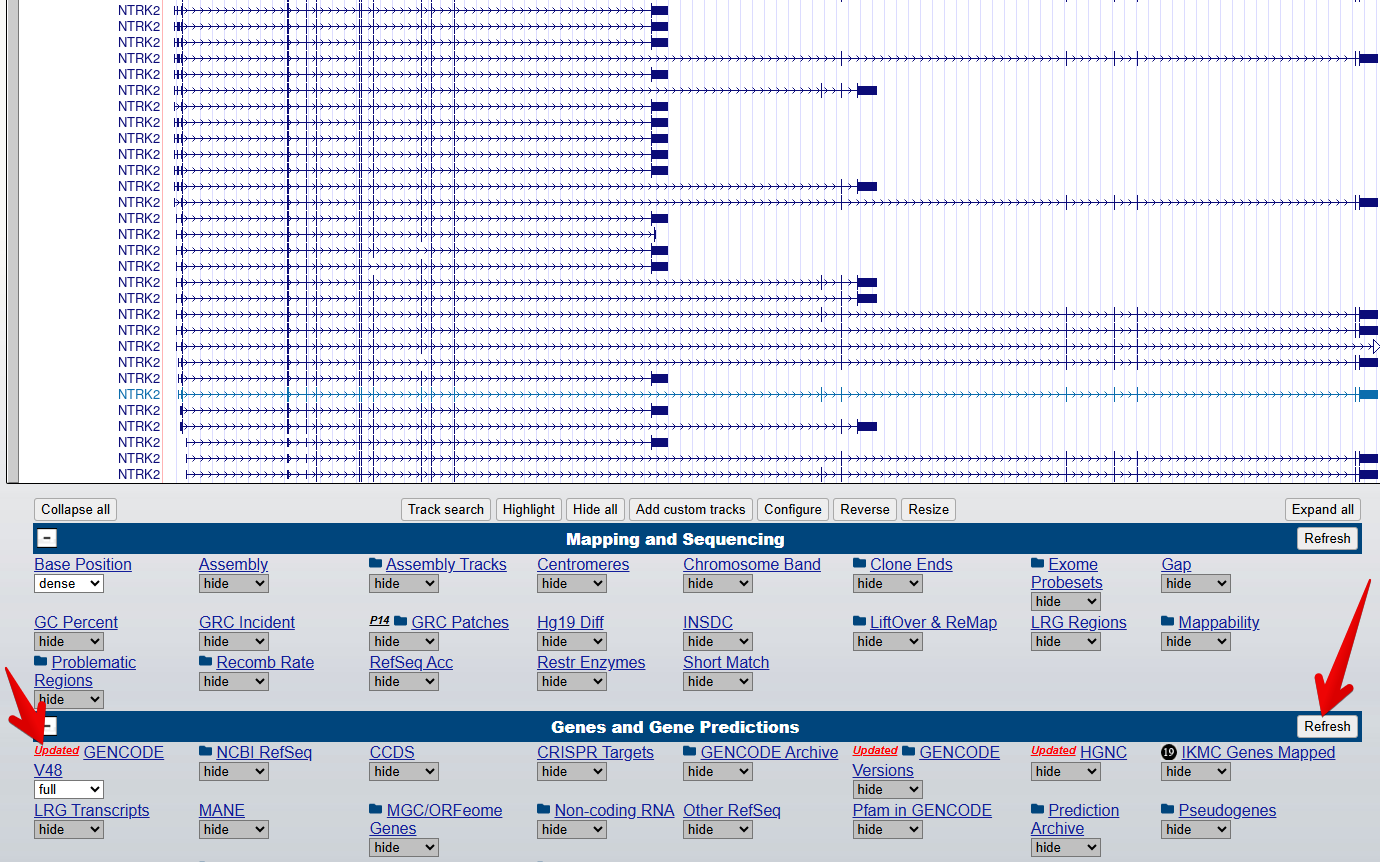
Task: Open the GC Percent track link
Action: click(x=76, y=622)
